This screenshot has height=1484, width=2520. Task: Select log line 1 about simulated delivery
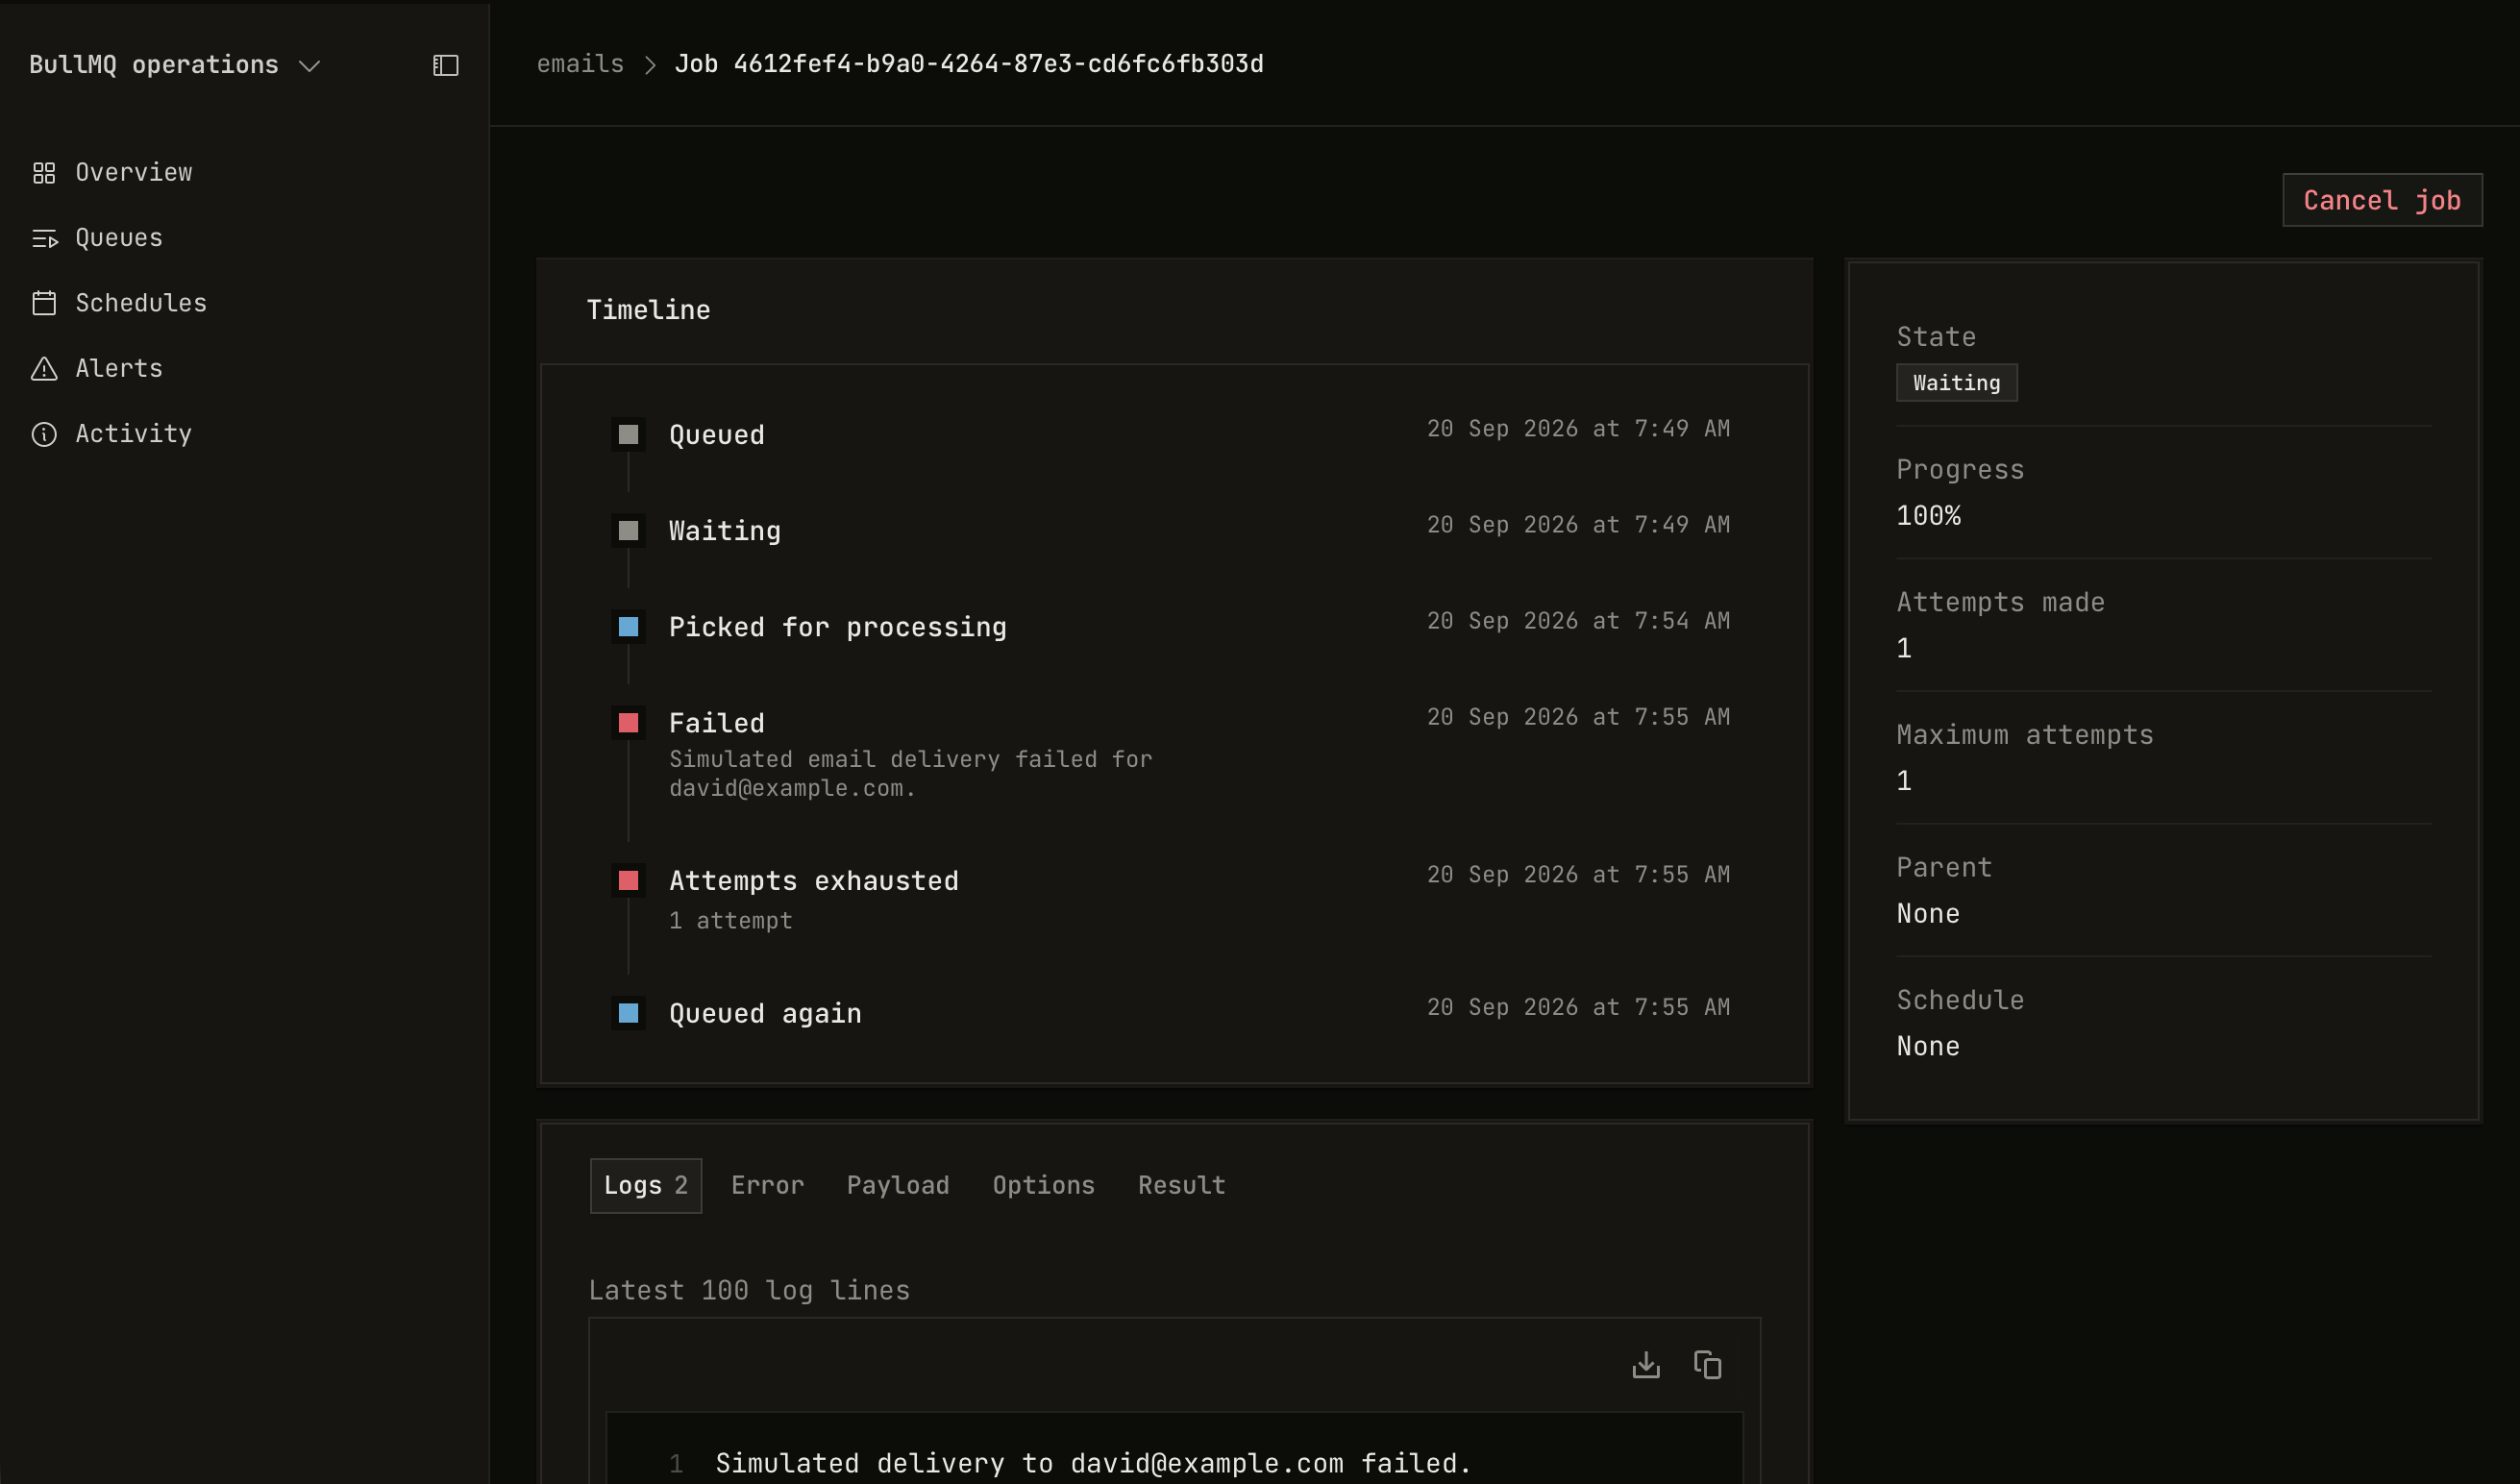(x=1093, y=1464)
